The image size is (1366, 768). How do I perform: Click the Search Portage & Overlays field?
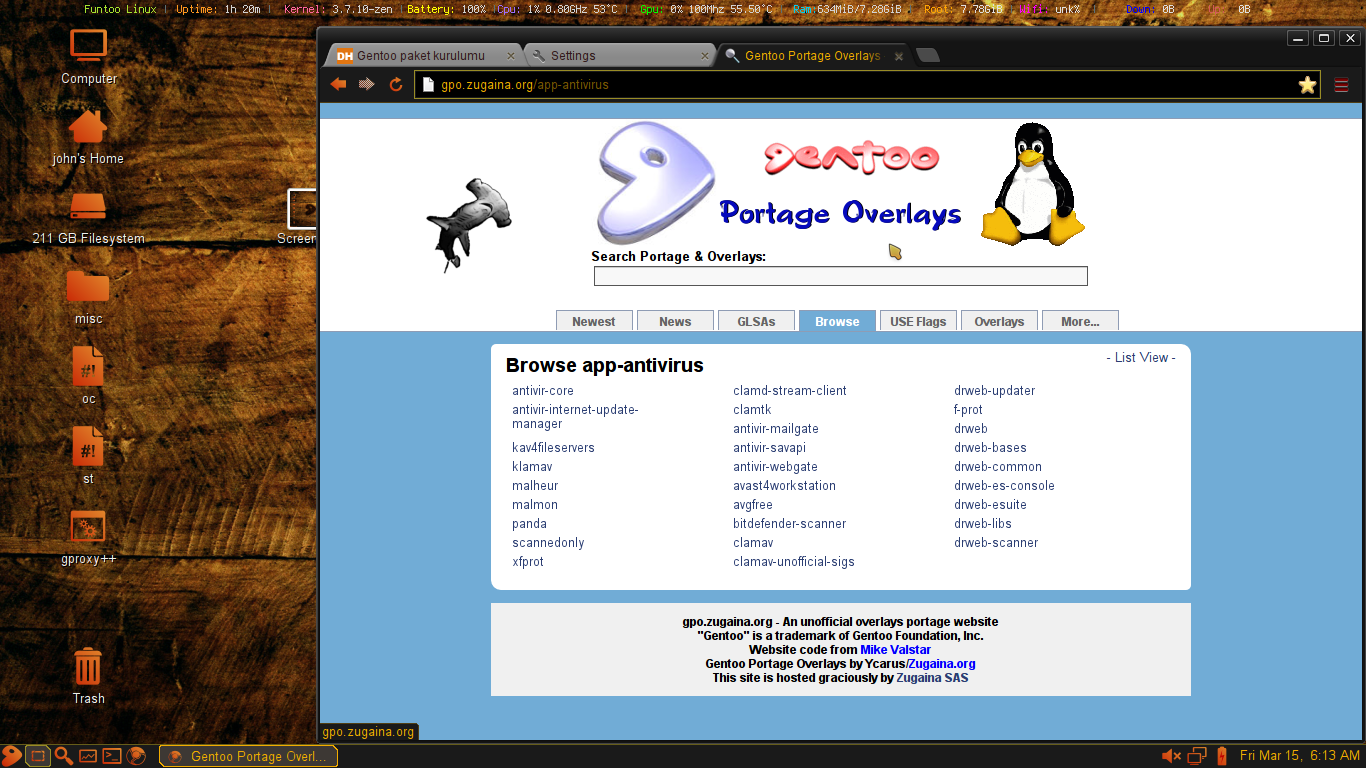pyautogui.click(x=840, y=276)
